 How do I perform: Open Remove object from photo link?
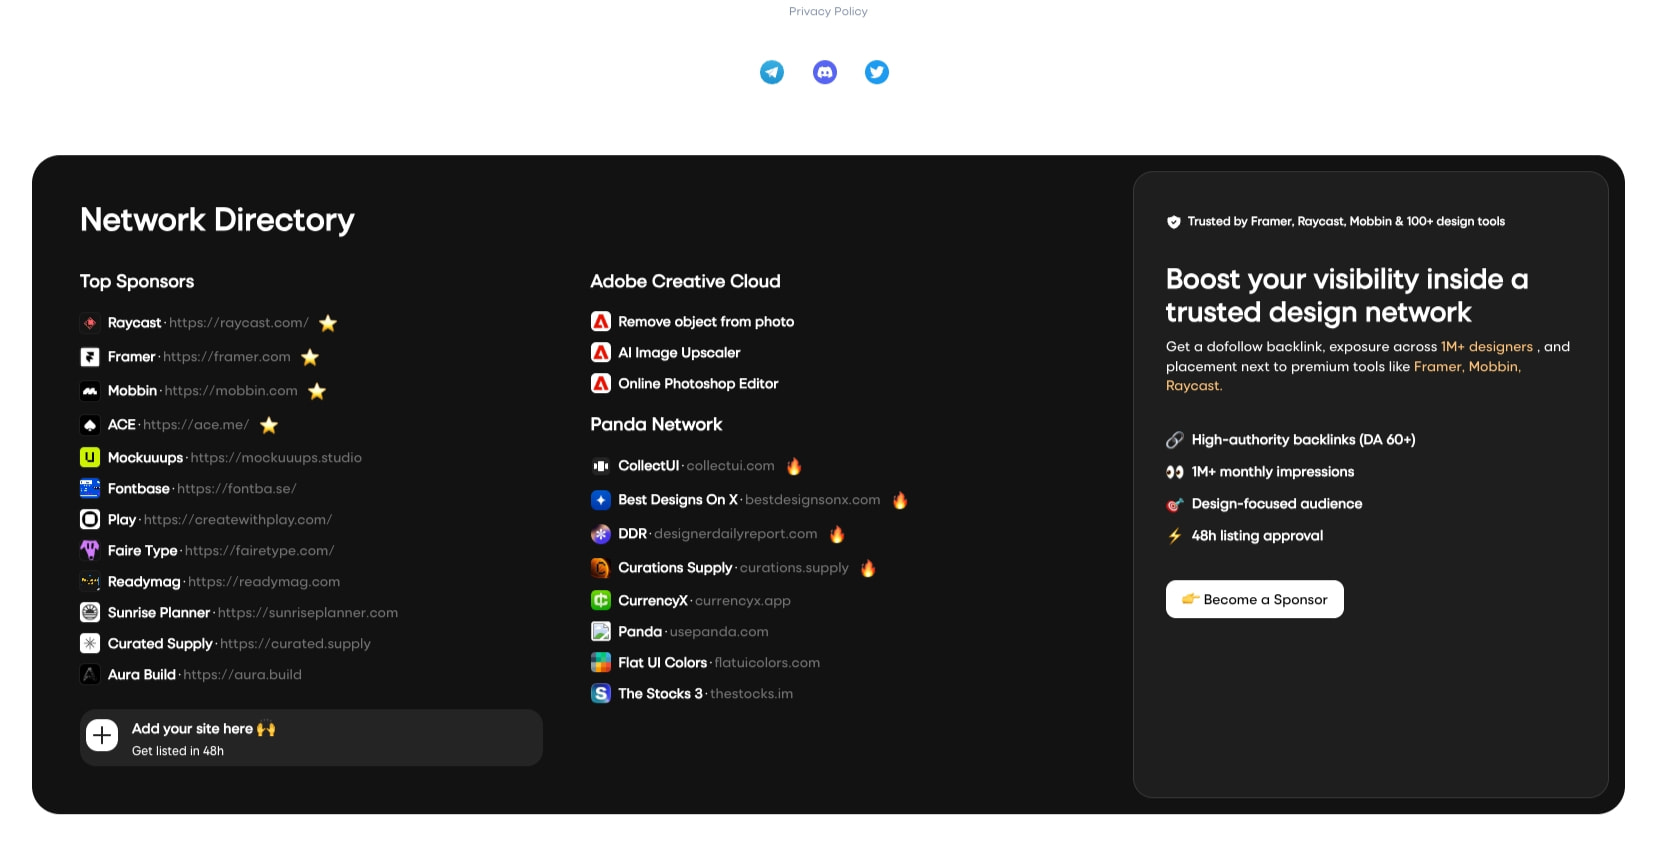706,321
